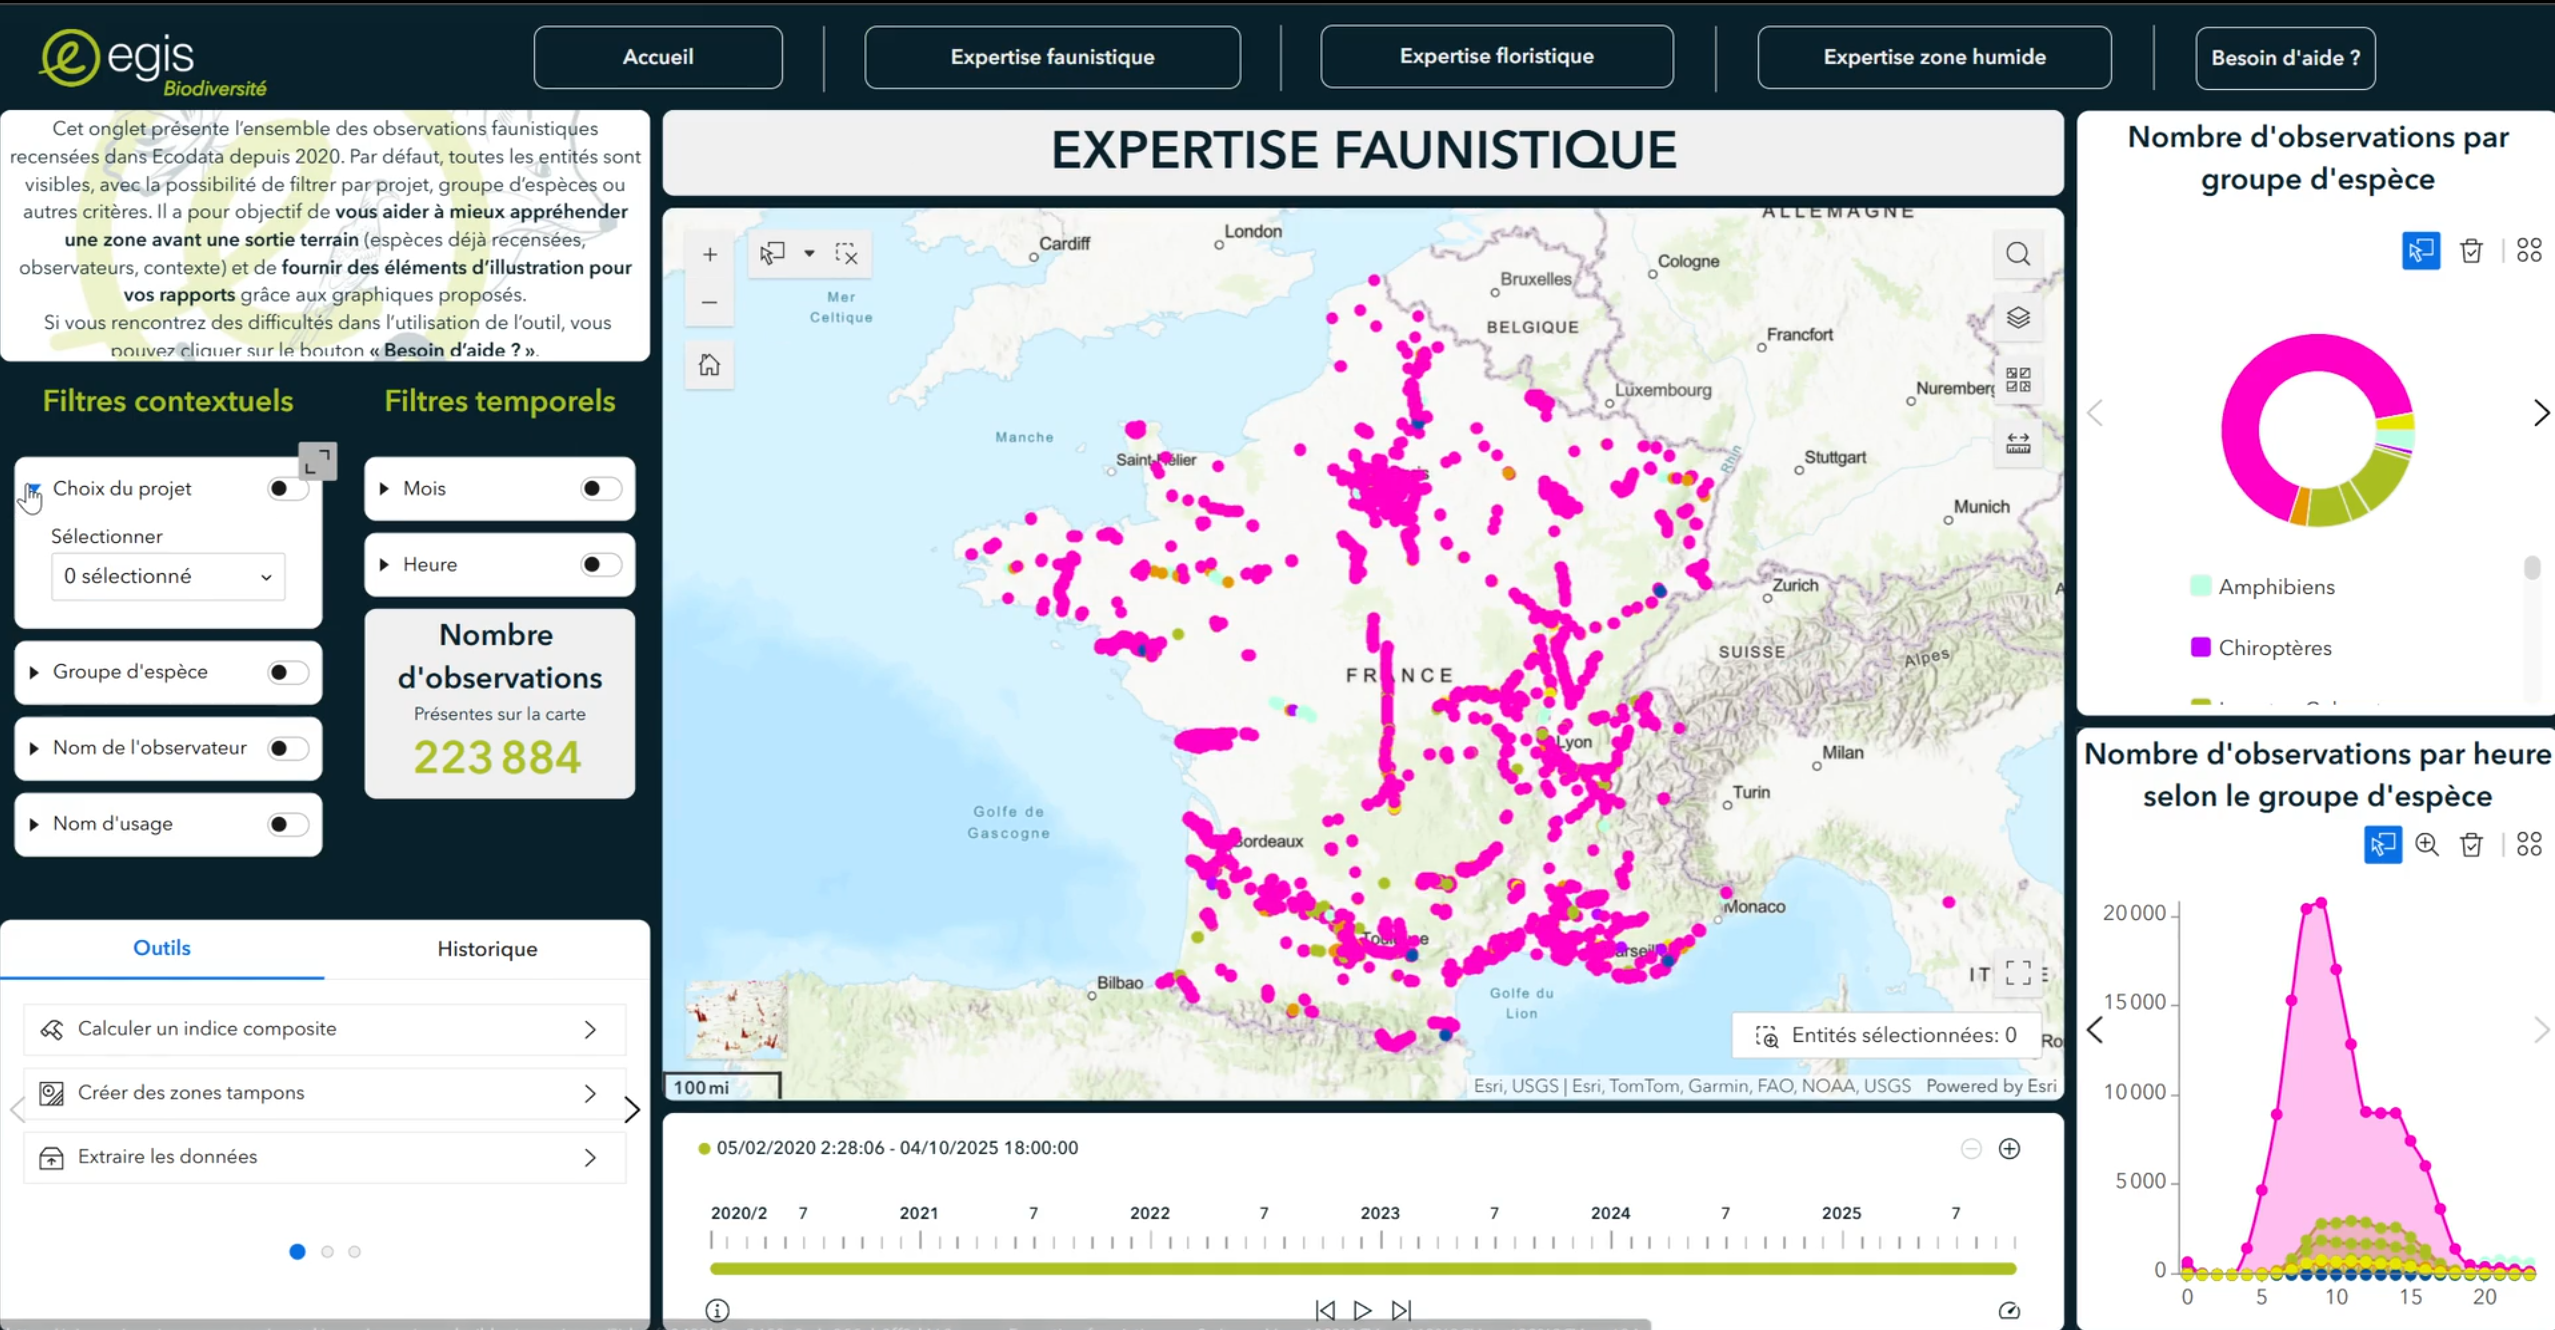The image size is (2555, 1330).
Task: Clear hourly chart selection with trash icon
Action: tap(2471, 845)
